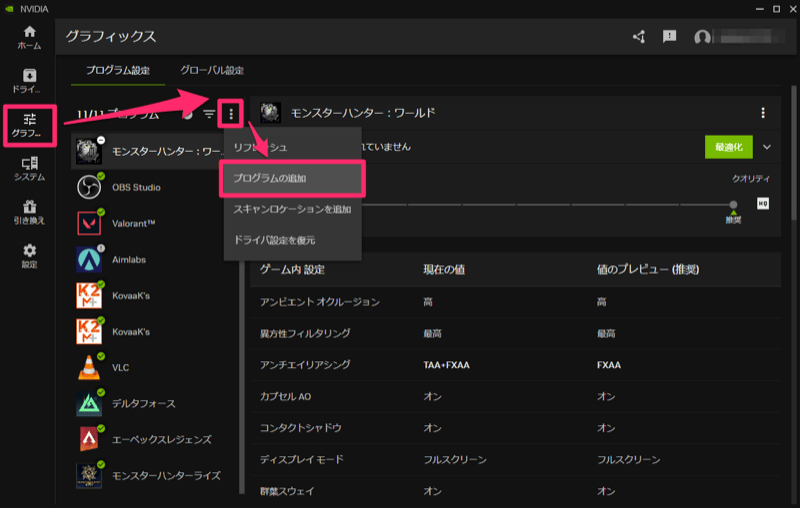Click the filter icon above program list
800x508 pixels.
click(209, 114)
